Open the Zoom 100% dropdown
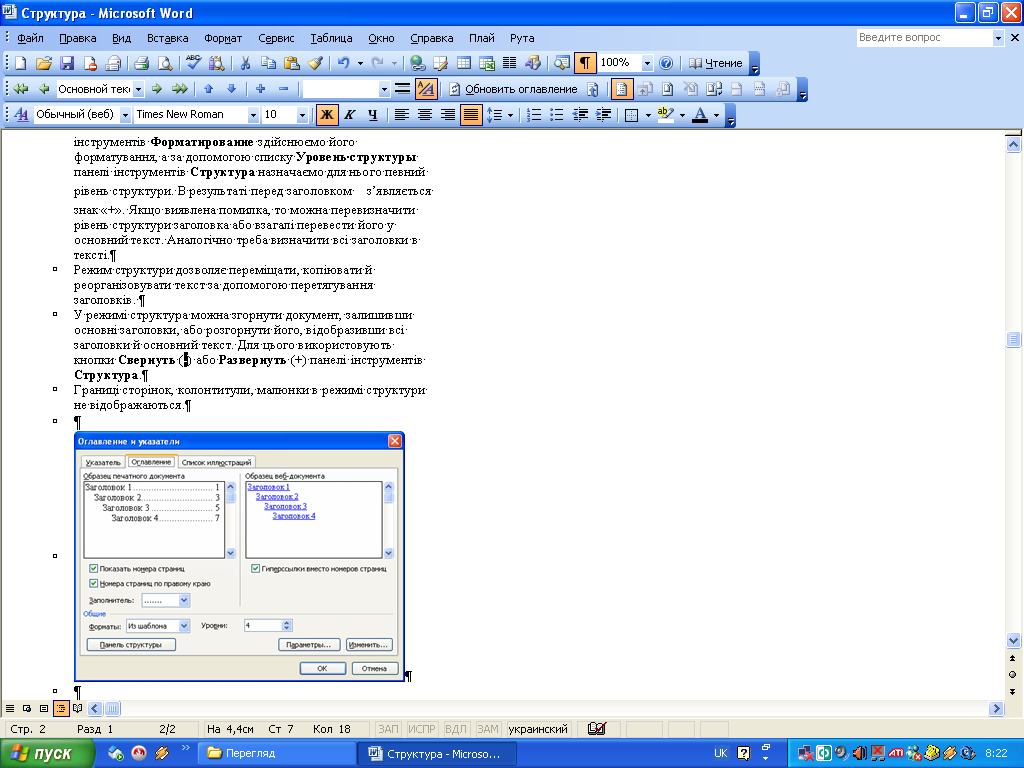1024x768 pixels. tap(647, 63)
